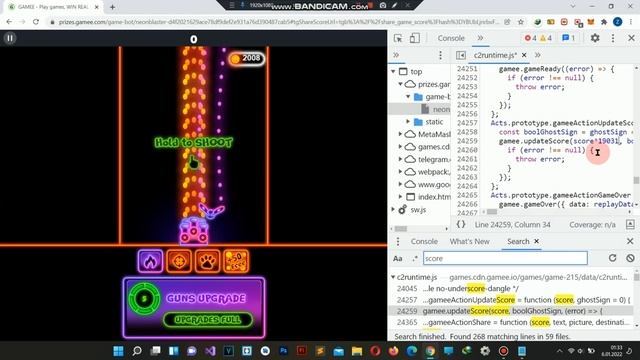Open the drawer three-dots menu
This screenshot has width=640, height=360.
(398, 241)
